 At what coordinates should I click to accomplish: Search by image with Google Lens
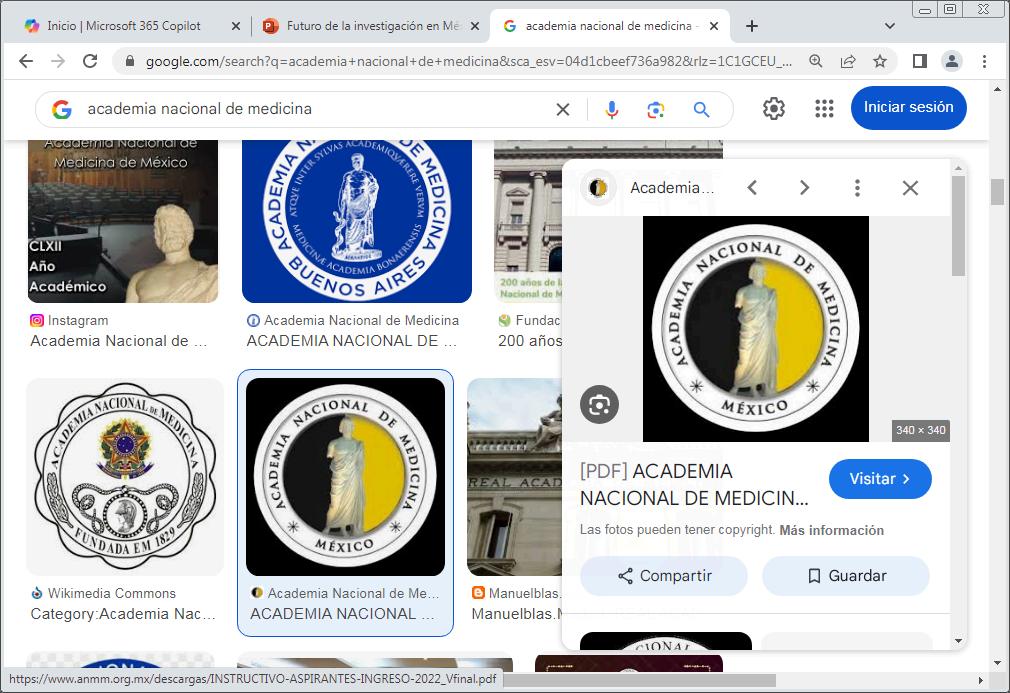coord(656,109)
